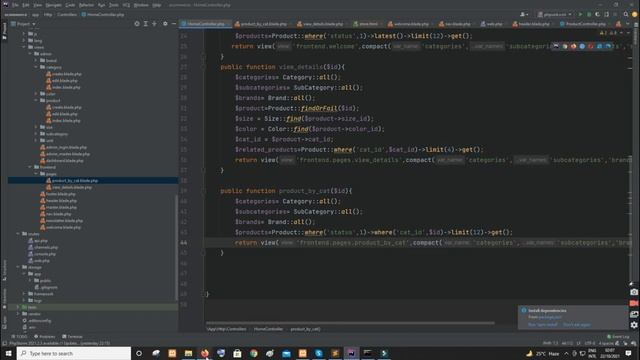Collapse the views folder
Image resolution: width=640 pixels, height=360 pixels.
click(x=24, y=47)
